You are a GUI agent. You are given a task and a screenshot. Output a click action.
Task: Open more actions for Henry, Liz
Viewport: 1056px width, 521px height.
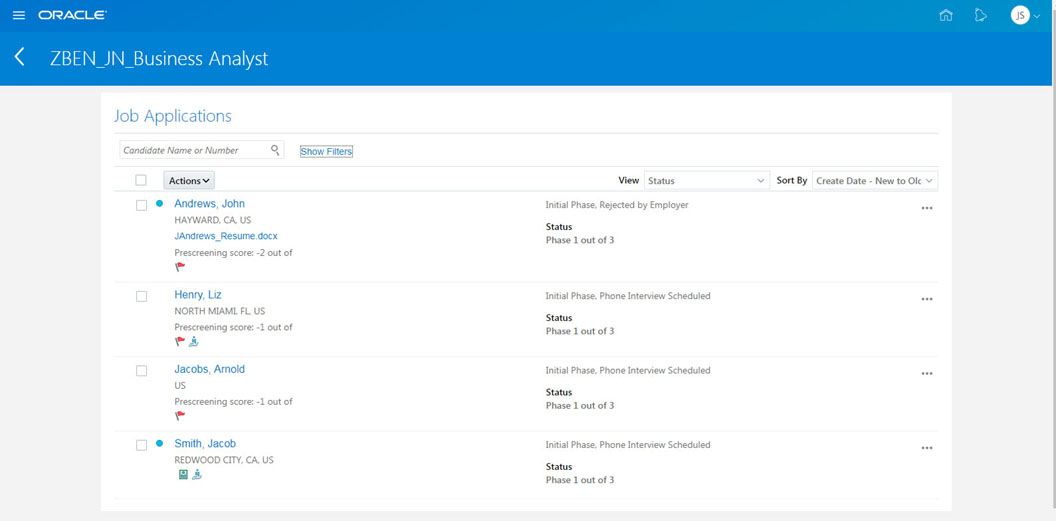click(x=927, y=299)
